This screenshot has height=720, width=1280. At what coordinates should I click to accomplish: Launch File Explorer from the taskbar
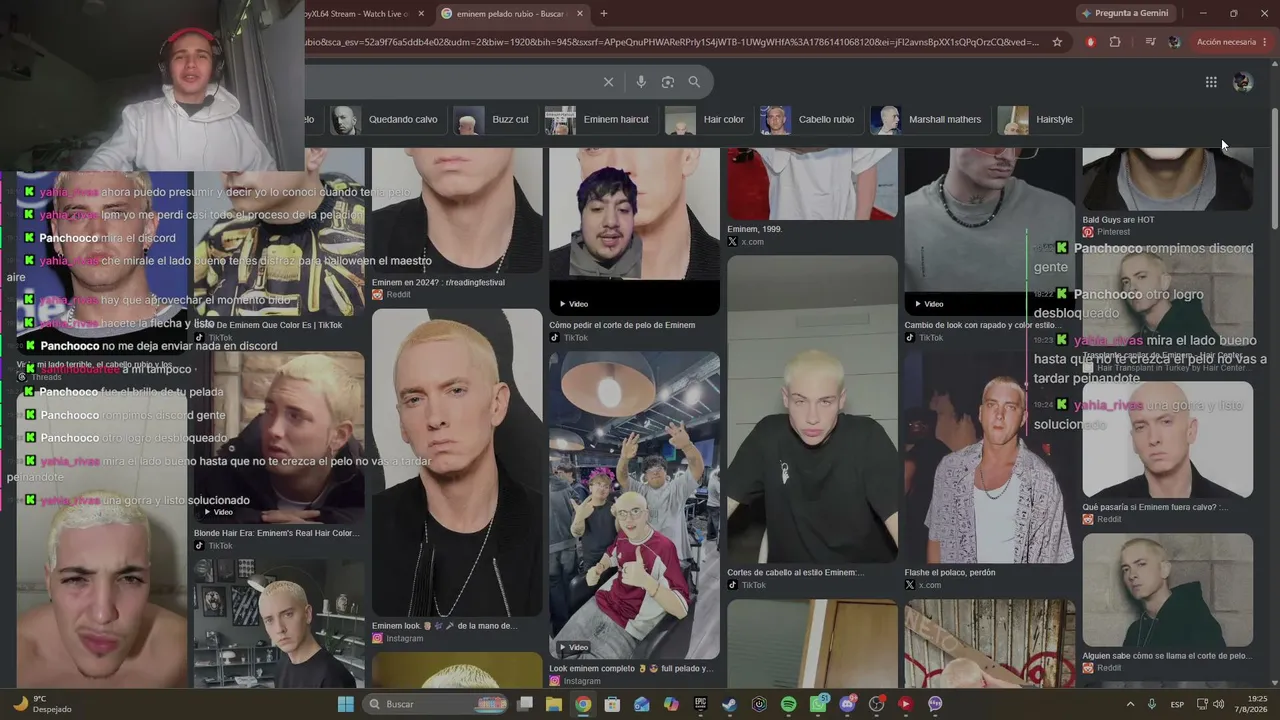pos(554,704)
